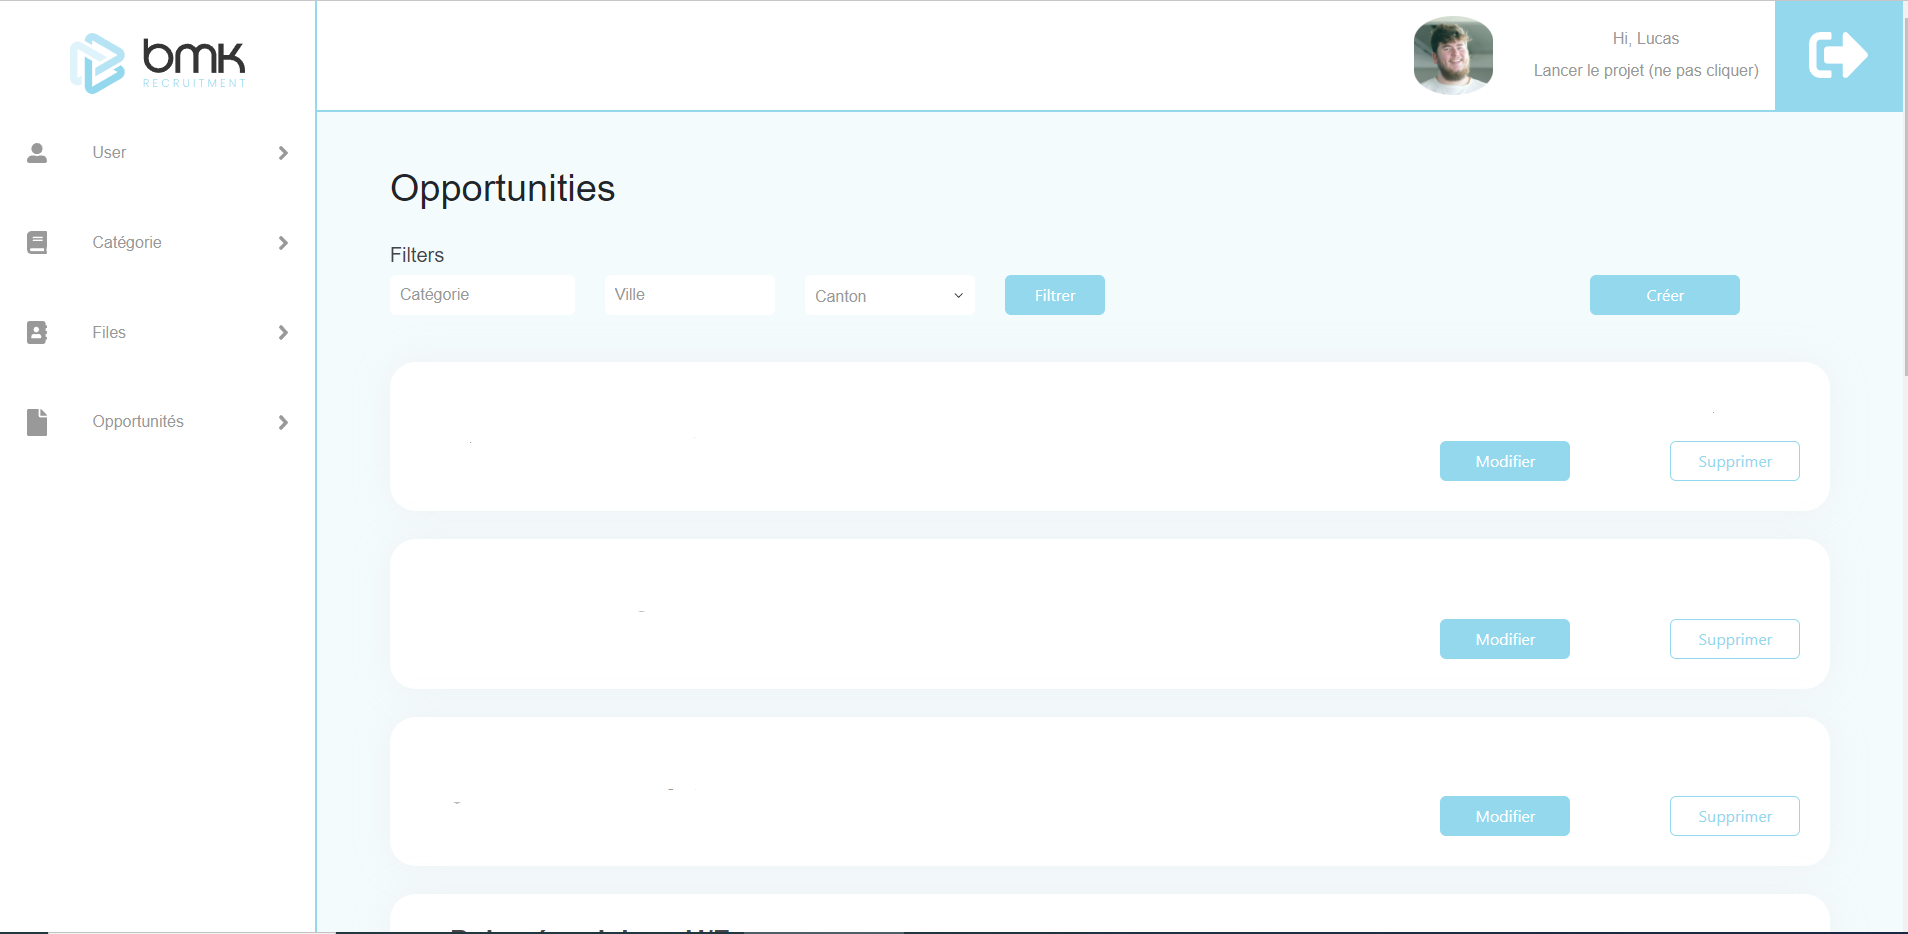Click the Filtrer button
1908x934 pixels.
tap(1055, 295)
